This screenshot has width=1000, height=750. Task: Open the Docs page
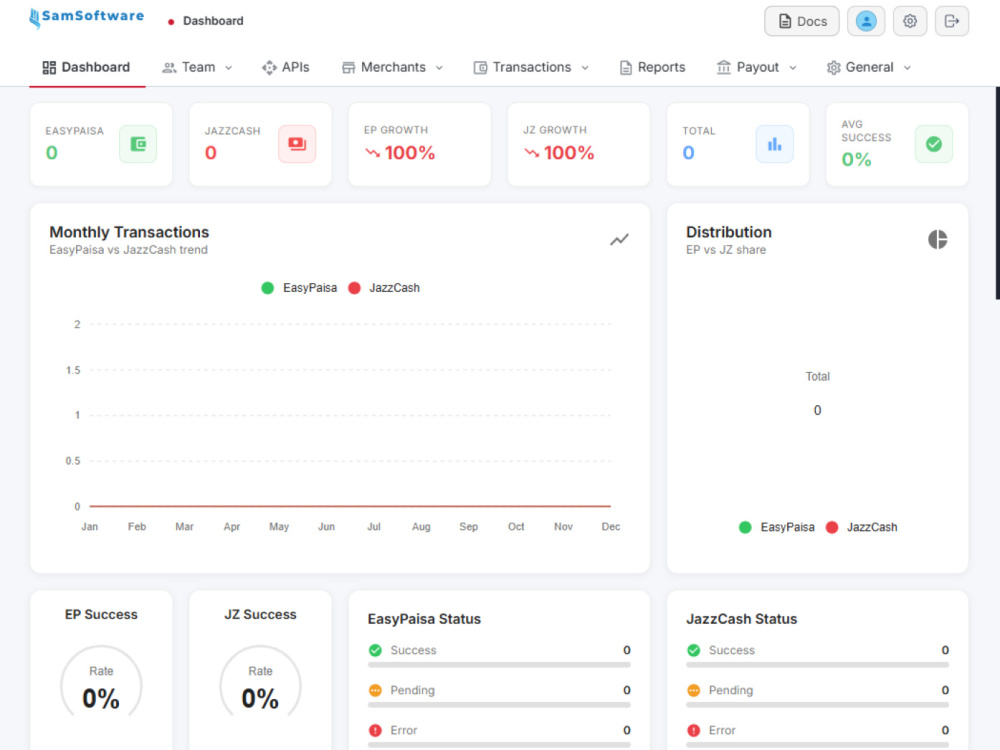point(802,21)
